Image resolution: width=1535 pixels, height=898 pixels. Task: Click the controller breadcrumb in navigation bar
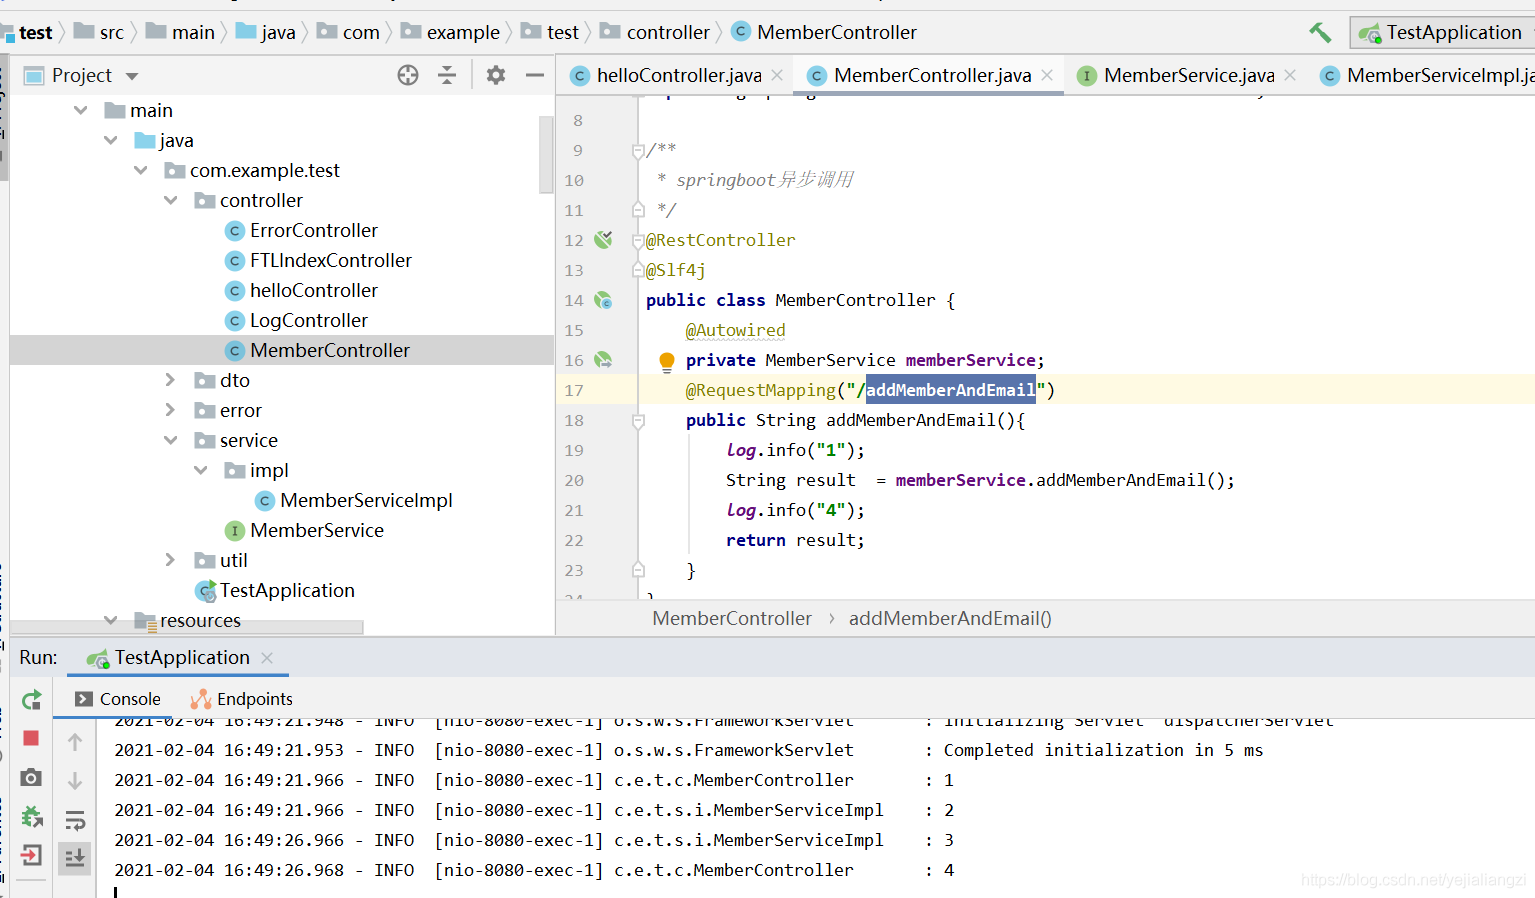[667, 32]
